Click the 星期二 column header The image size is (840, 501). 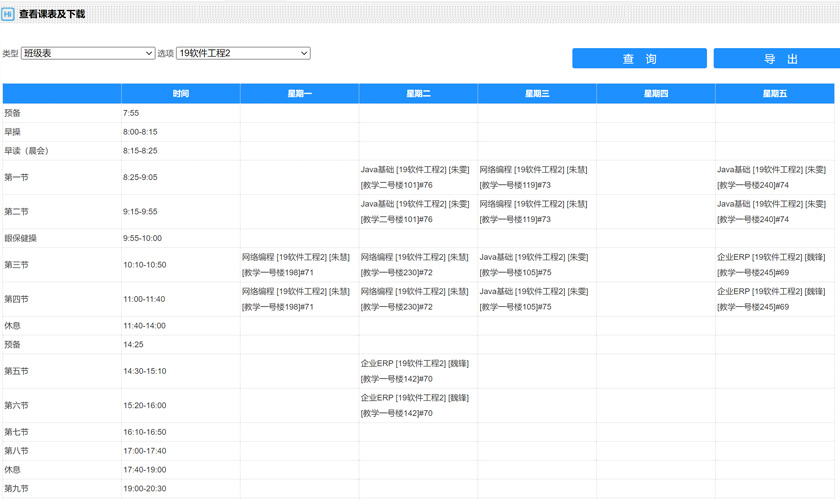point(418,93)
